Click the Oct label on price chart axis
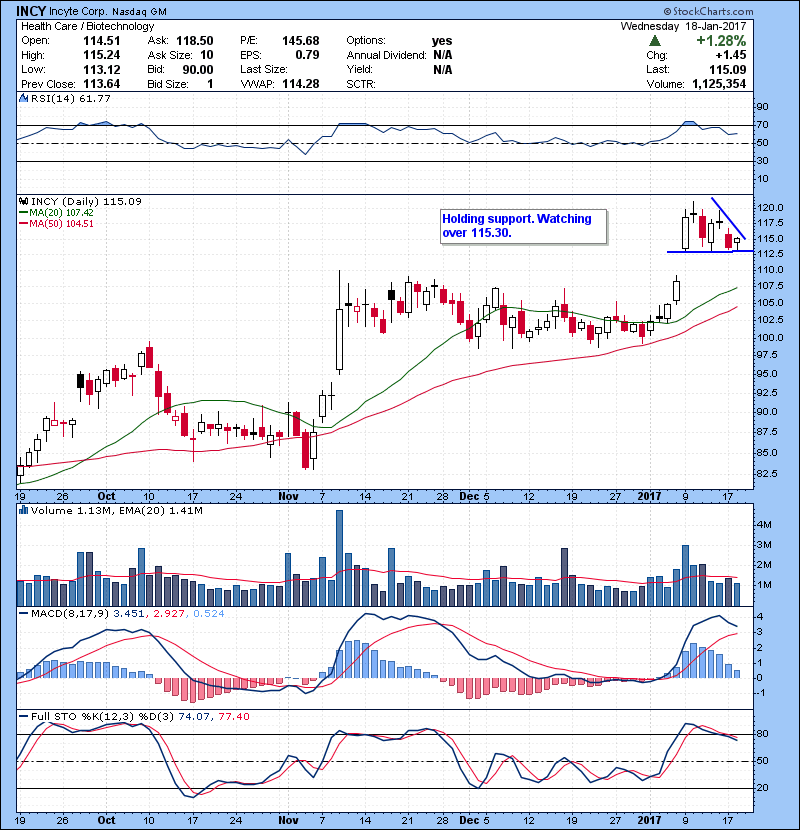This screenshot has height=830, width=800. tap(106, 496)
